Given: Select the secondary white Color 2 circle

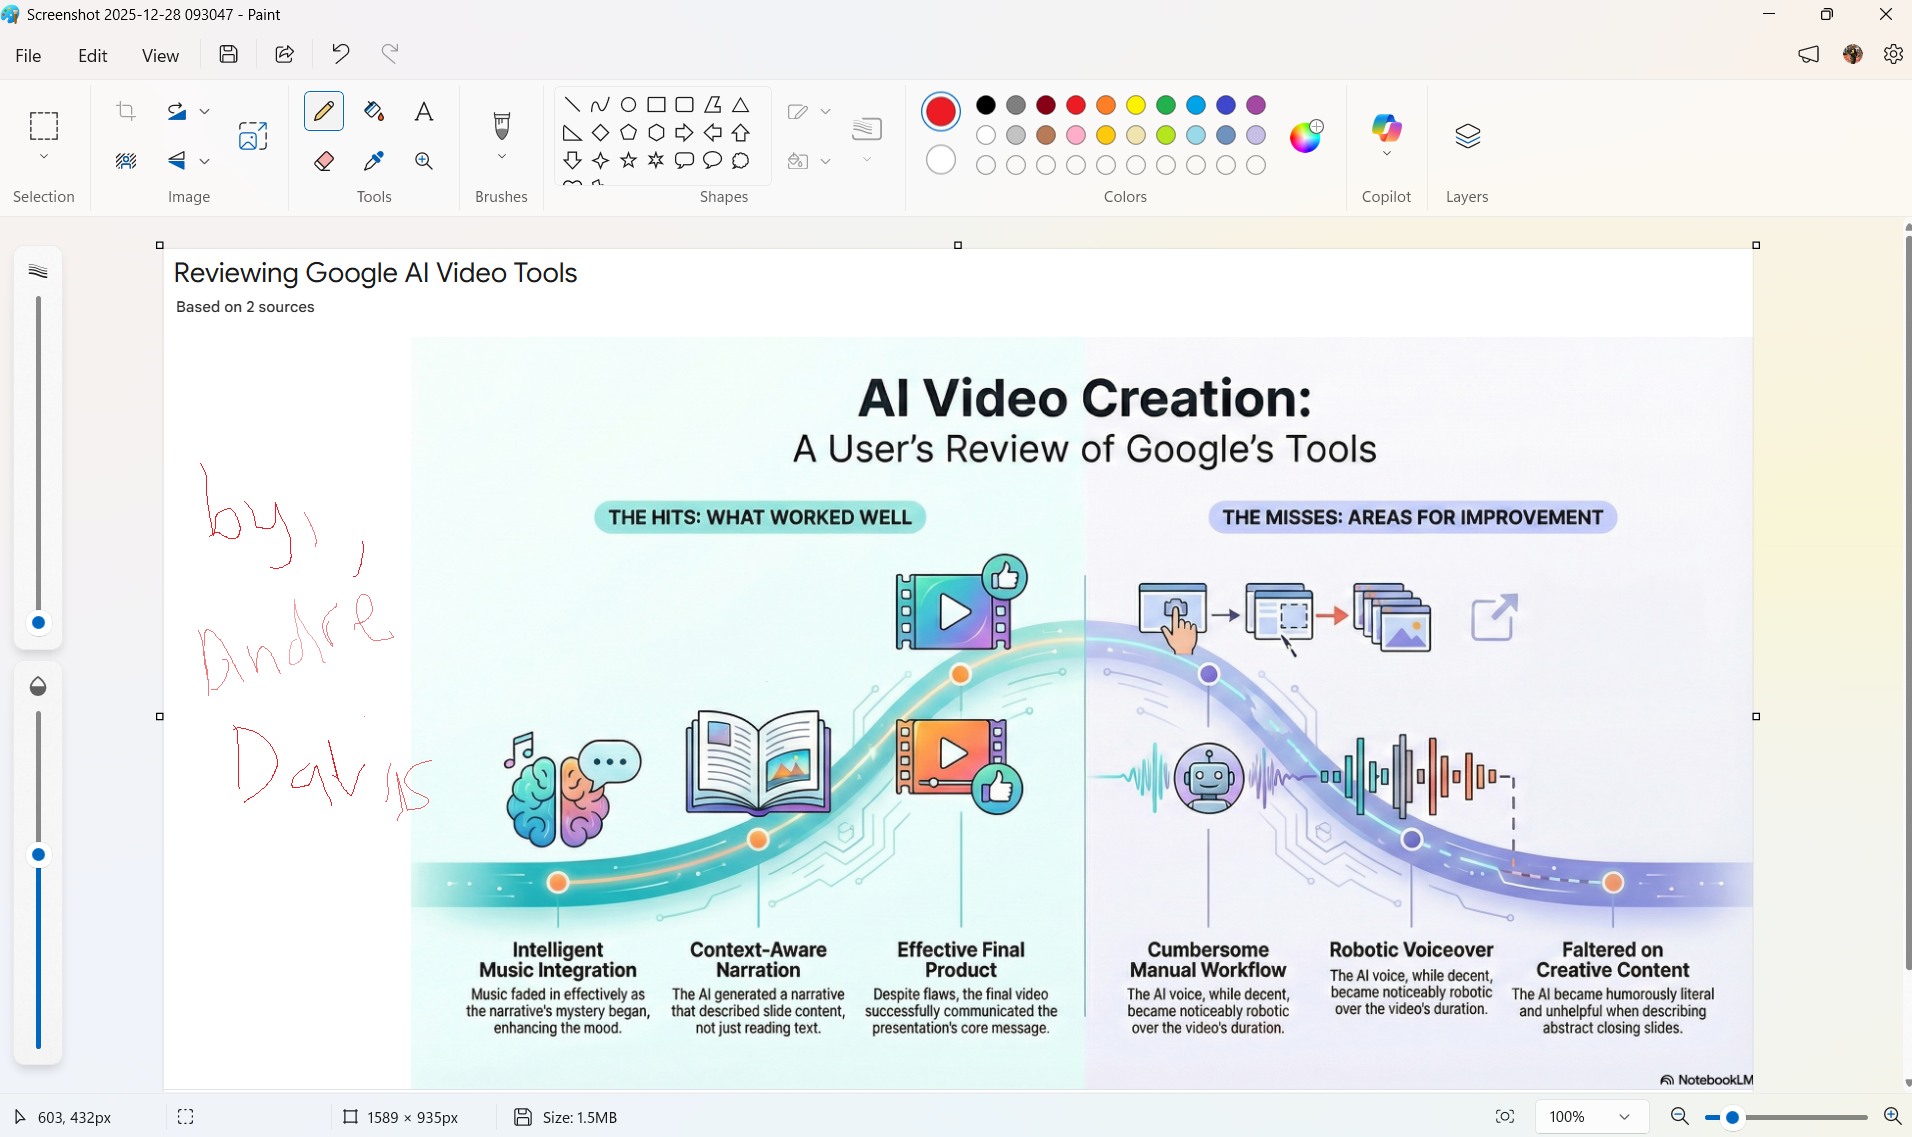Looking at the screenshot, I should pos(941,160).
